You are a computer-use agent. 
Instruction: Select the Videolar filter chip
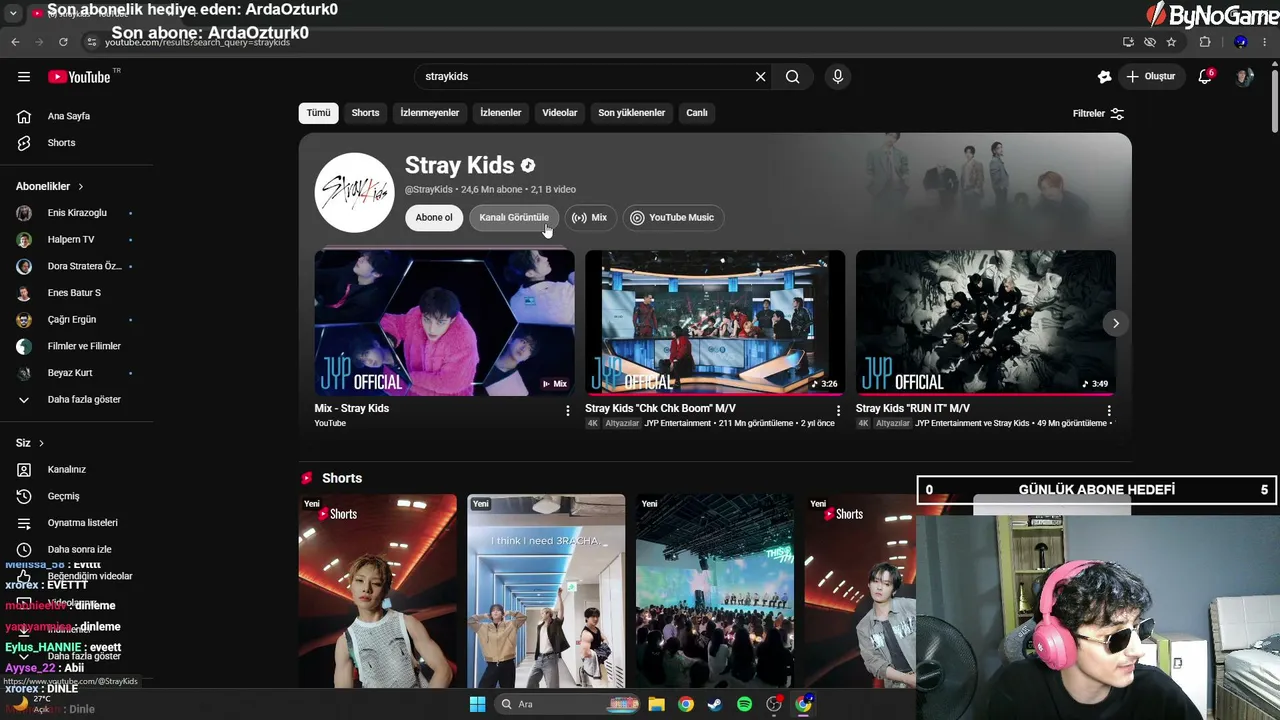click(x=560, y=113)
